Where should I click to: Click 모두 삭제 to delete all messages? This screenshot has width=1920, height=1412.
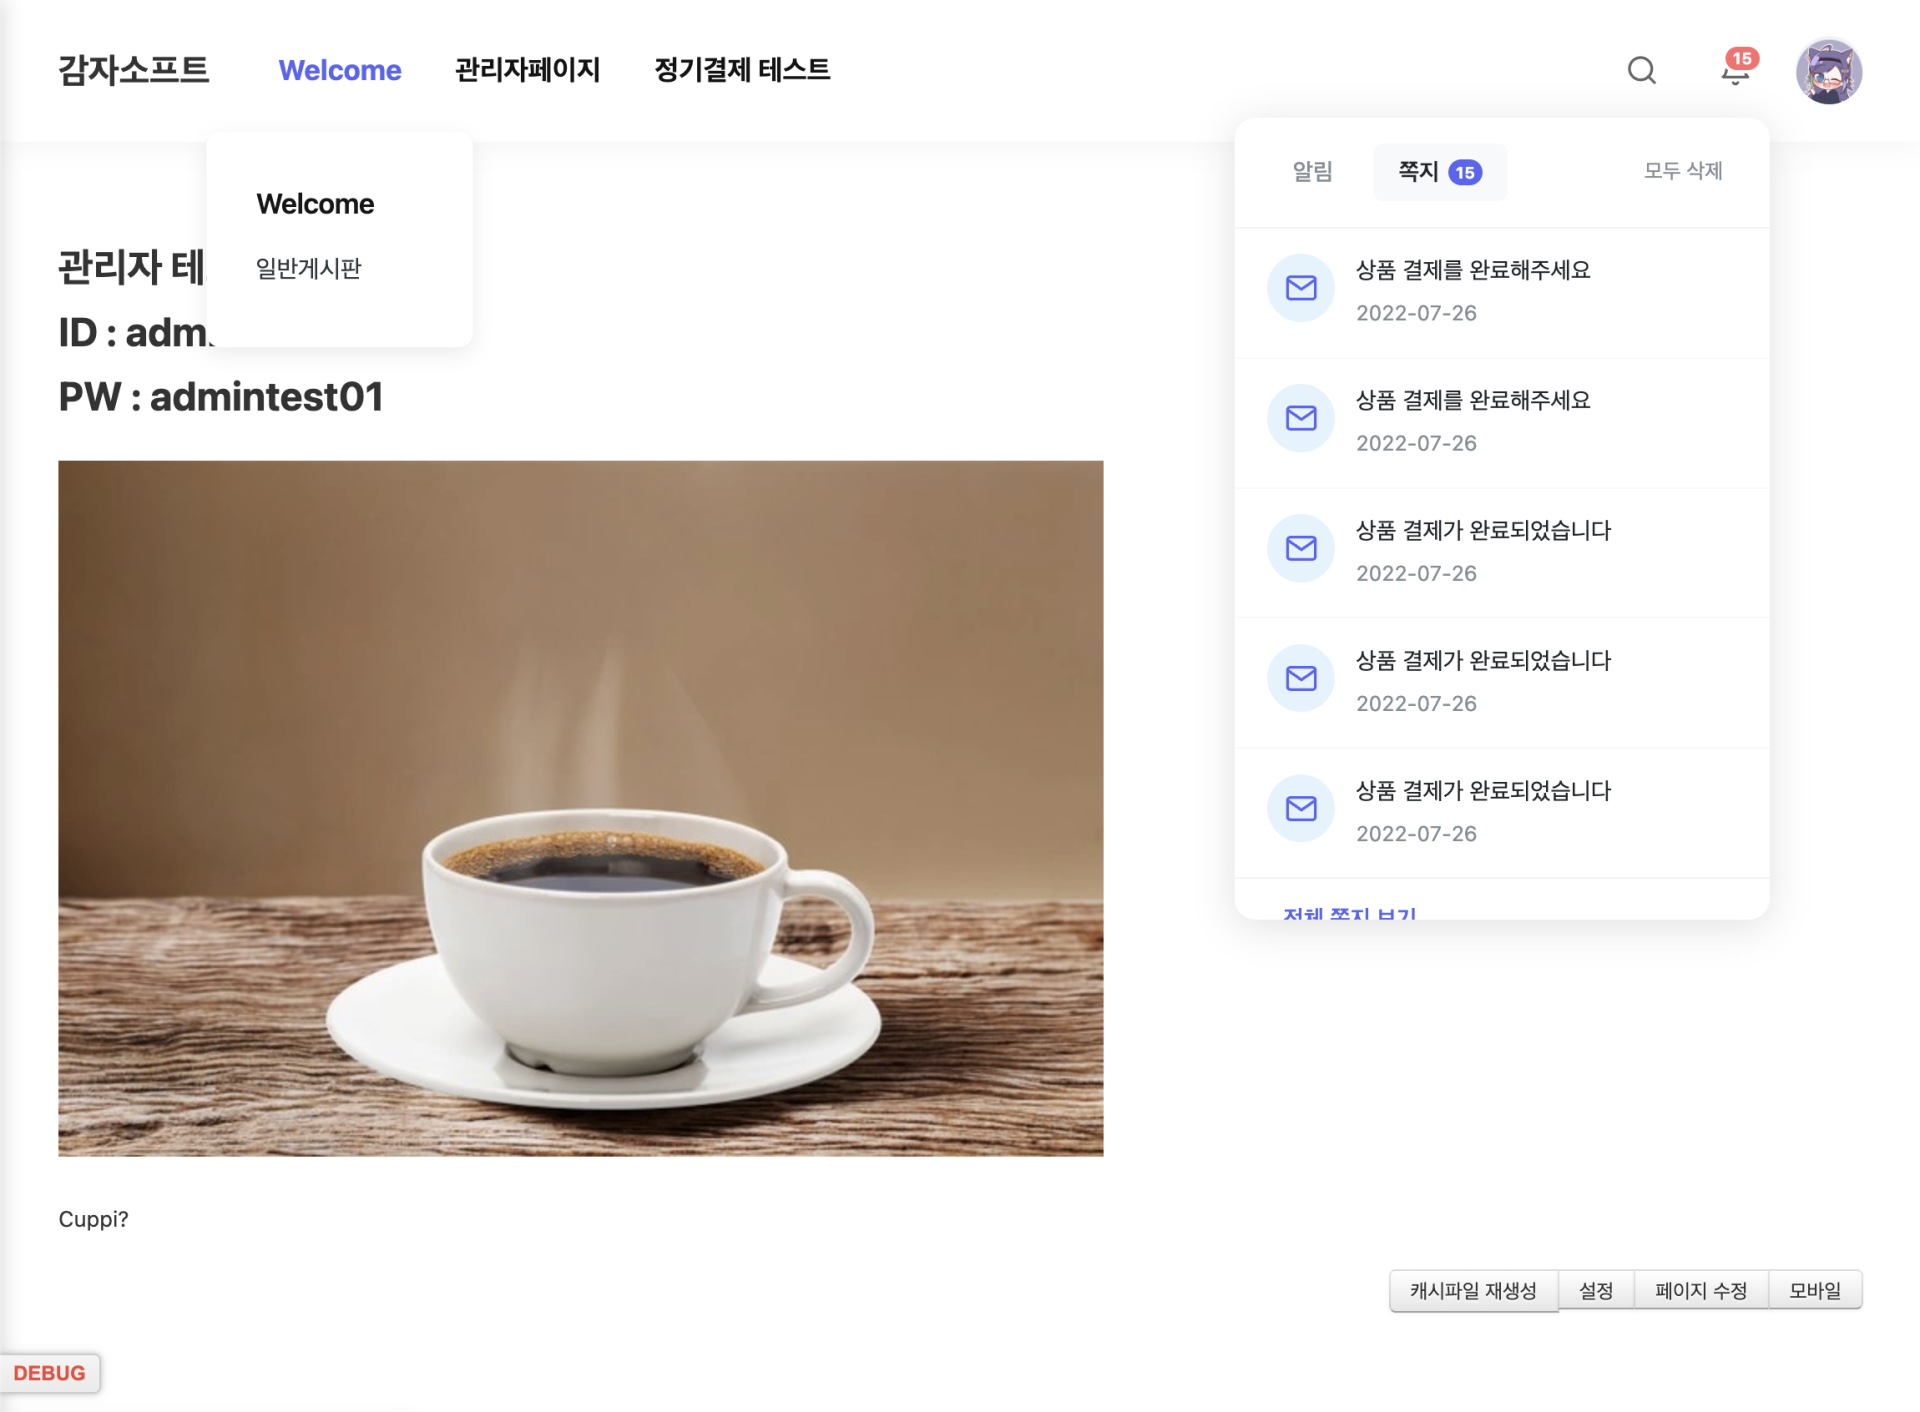1683,171
